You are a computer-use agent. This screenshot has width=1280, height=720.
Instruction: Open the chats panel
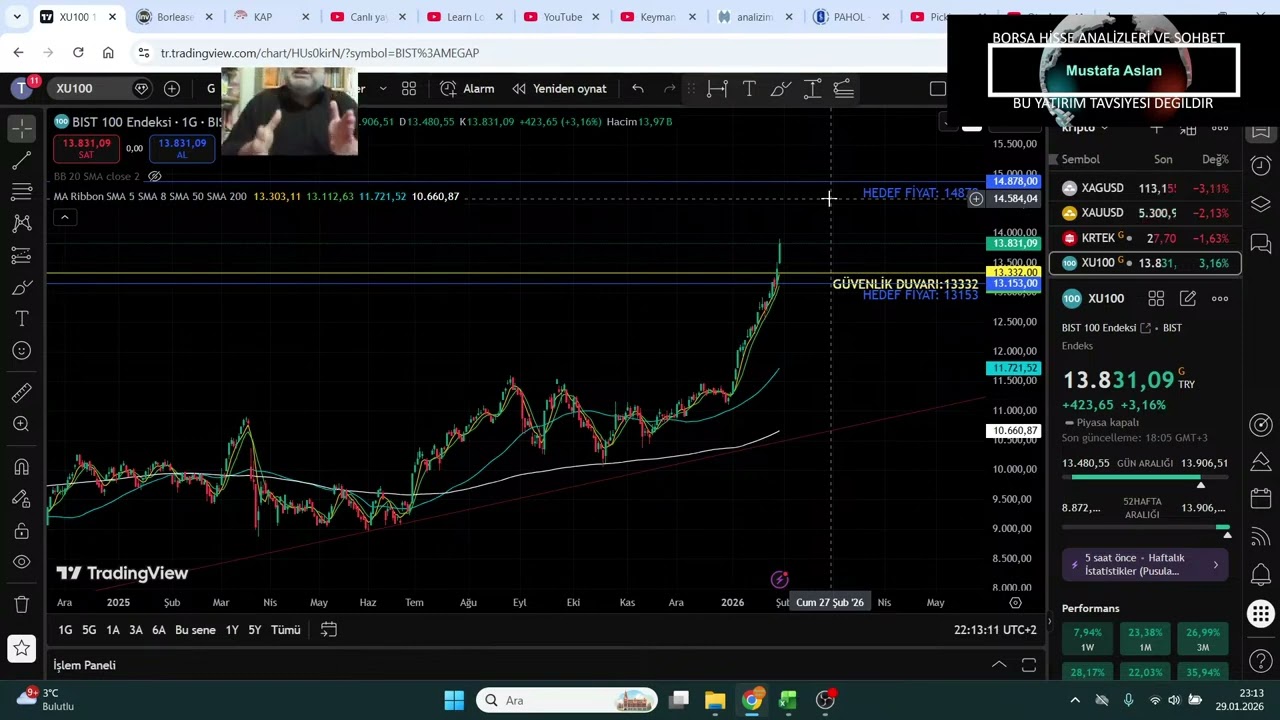tap(1261, 244)
